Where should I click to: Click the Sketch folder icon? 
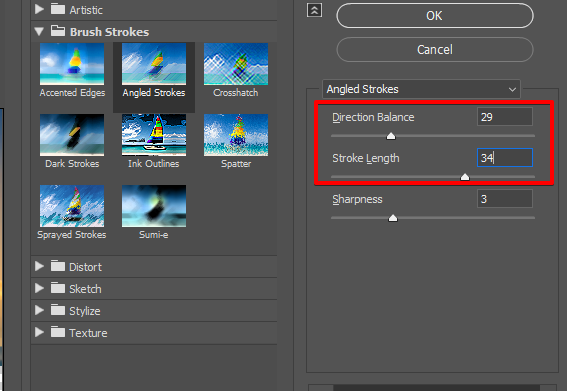pos(57,288)
